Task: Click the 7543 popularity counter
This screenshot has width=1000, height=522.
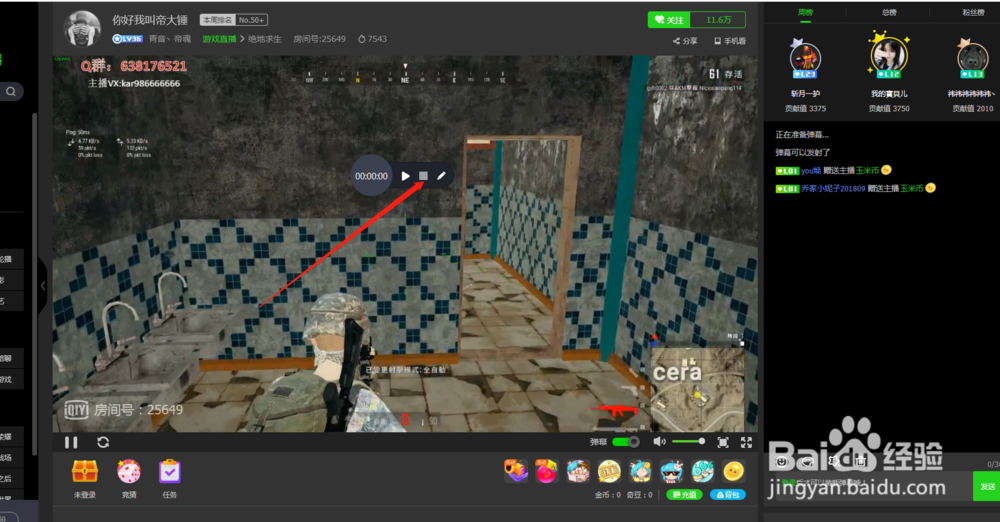Action: tap(372, 39)
